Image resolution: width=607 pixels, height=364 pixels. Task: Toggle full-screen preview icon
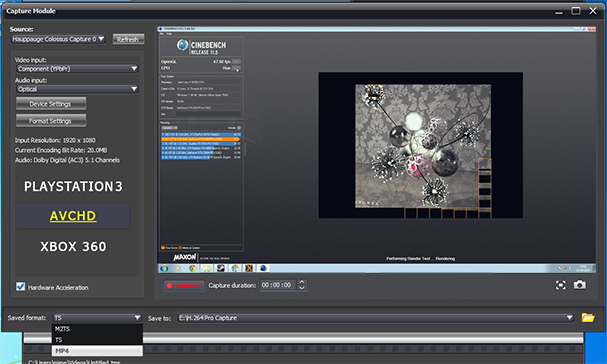(x=561, y=285)
